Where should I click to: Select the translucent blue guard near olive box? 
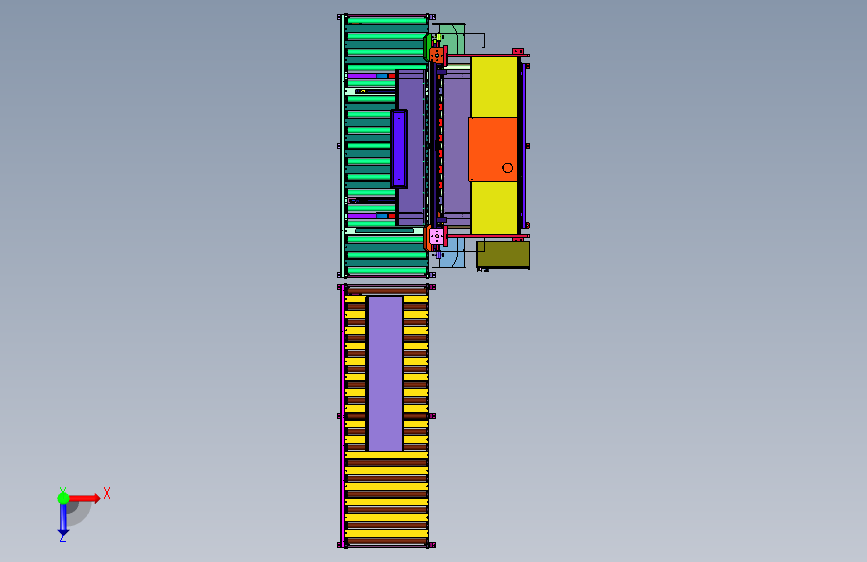[x=452, y=252]
